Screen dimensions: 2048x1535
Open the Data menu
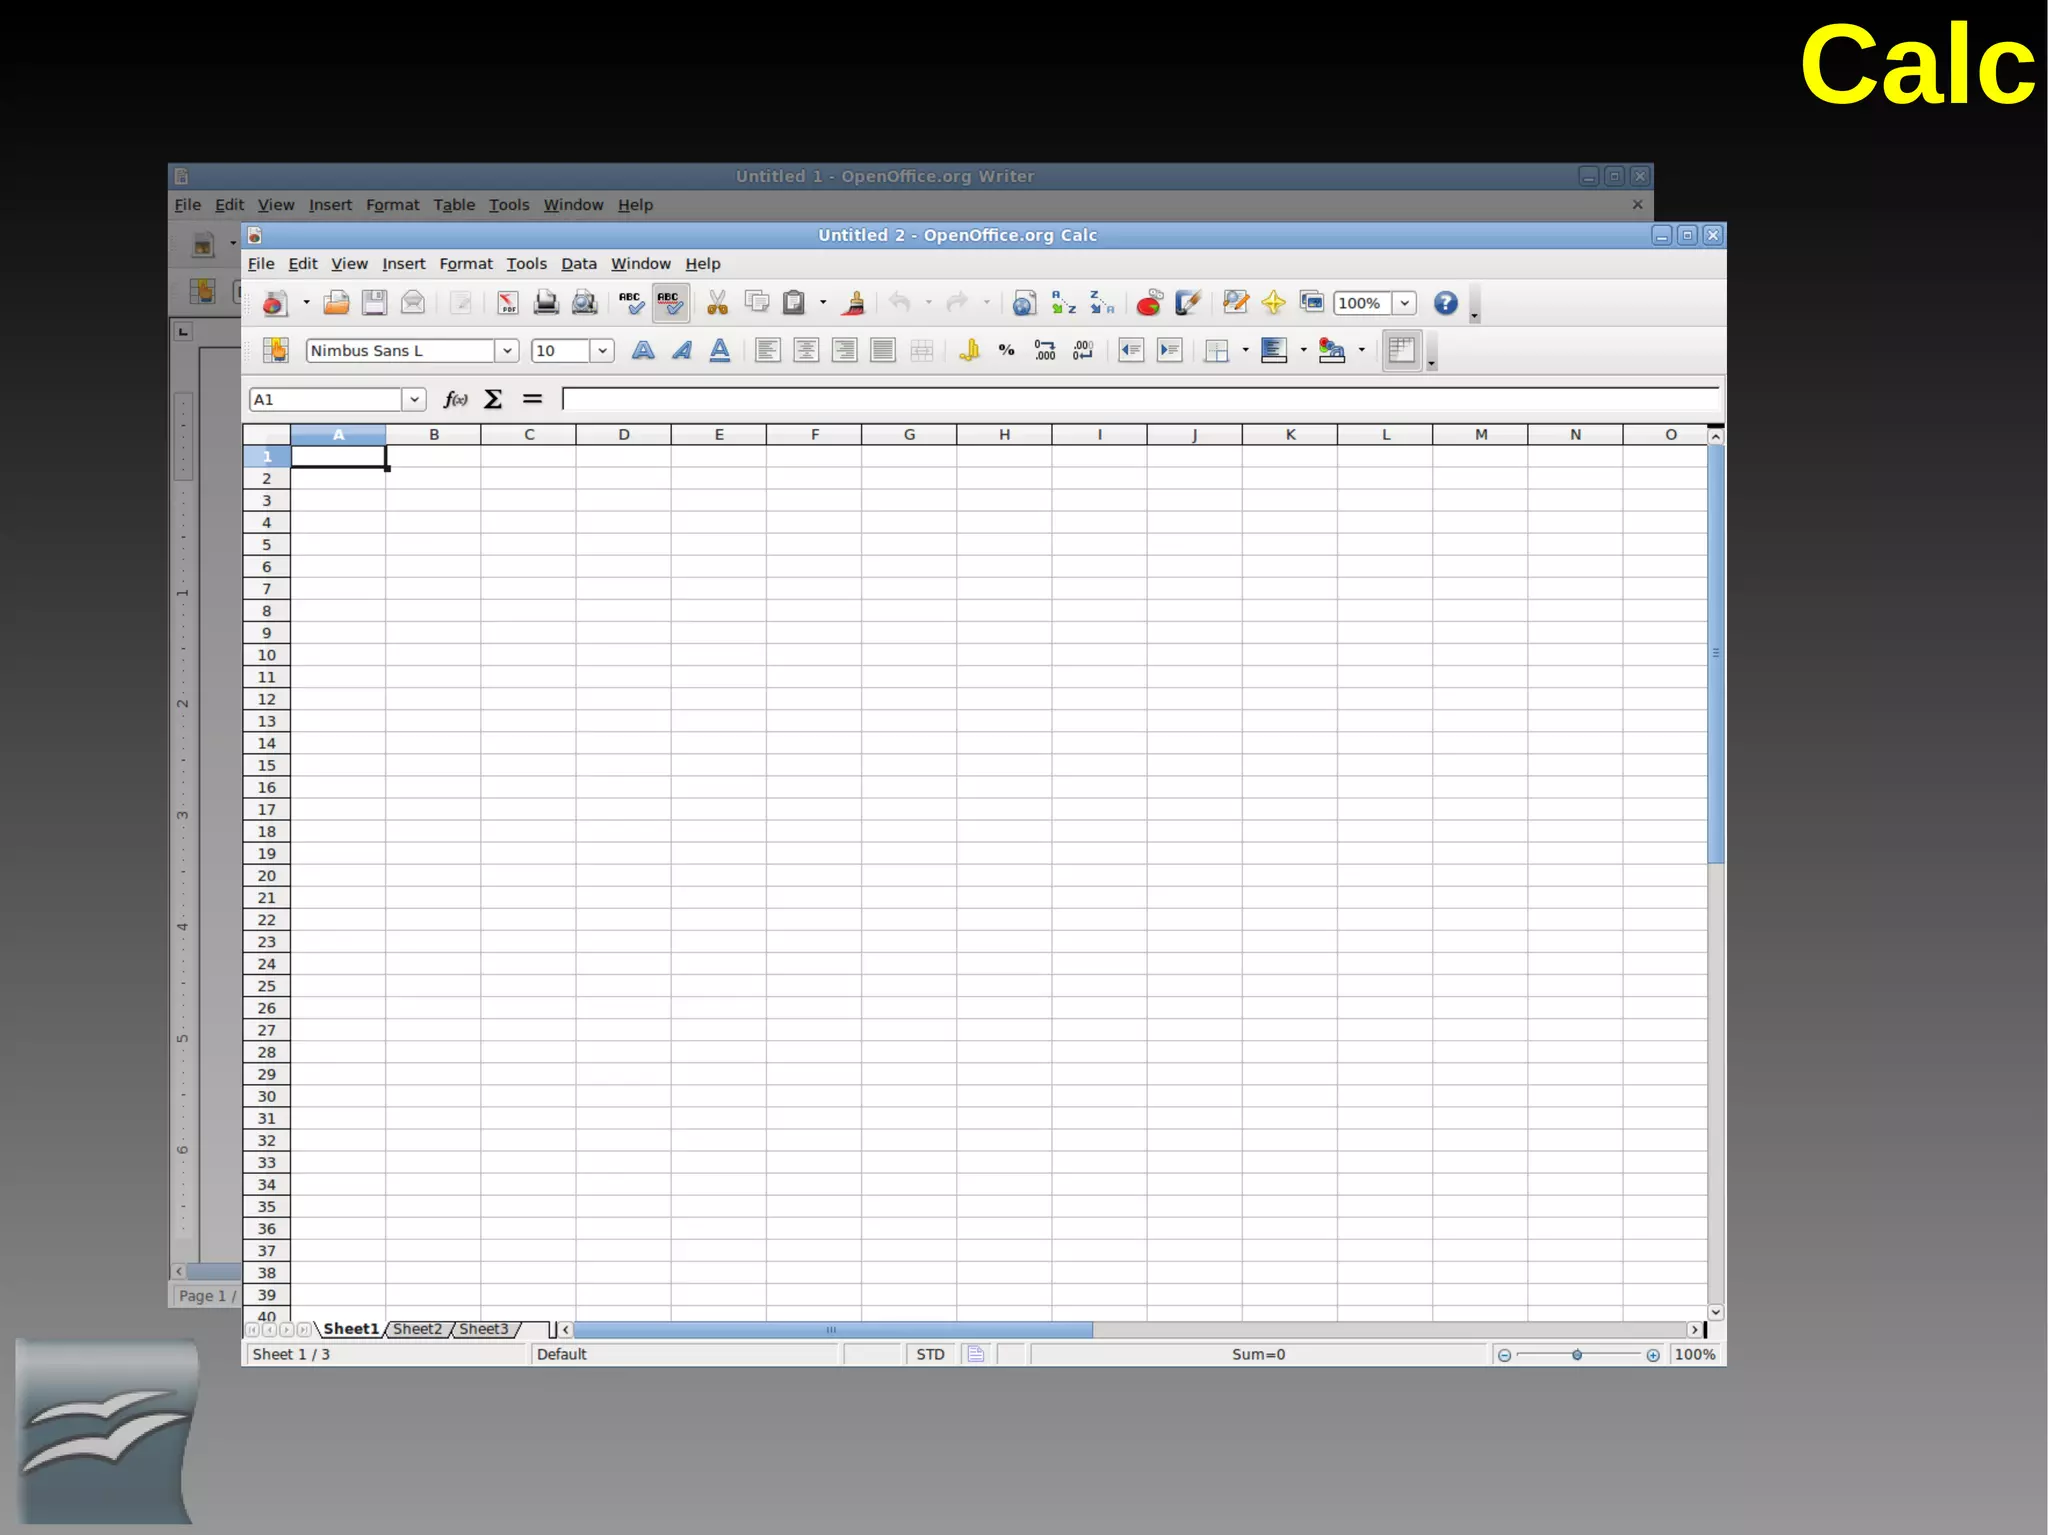click(578, 264)
